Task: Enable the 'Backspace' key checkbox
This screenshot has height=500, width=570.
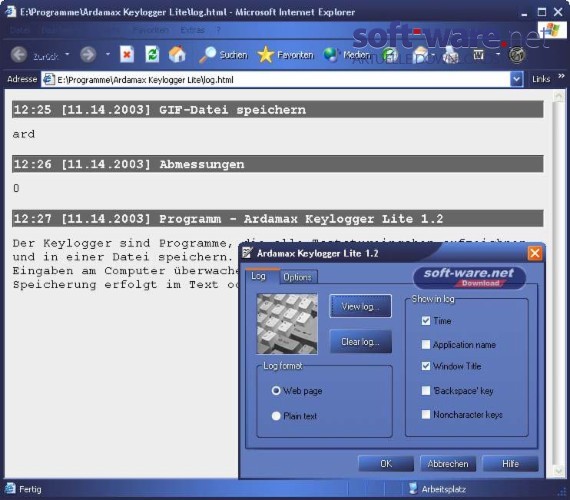Action: (426, 391)
